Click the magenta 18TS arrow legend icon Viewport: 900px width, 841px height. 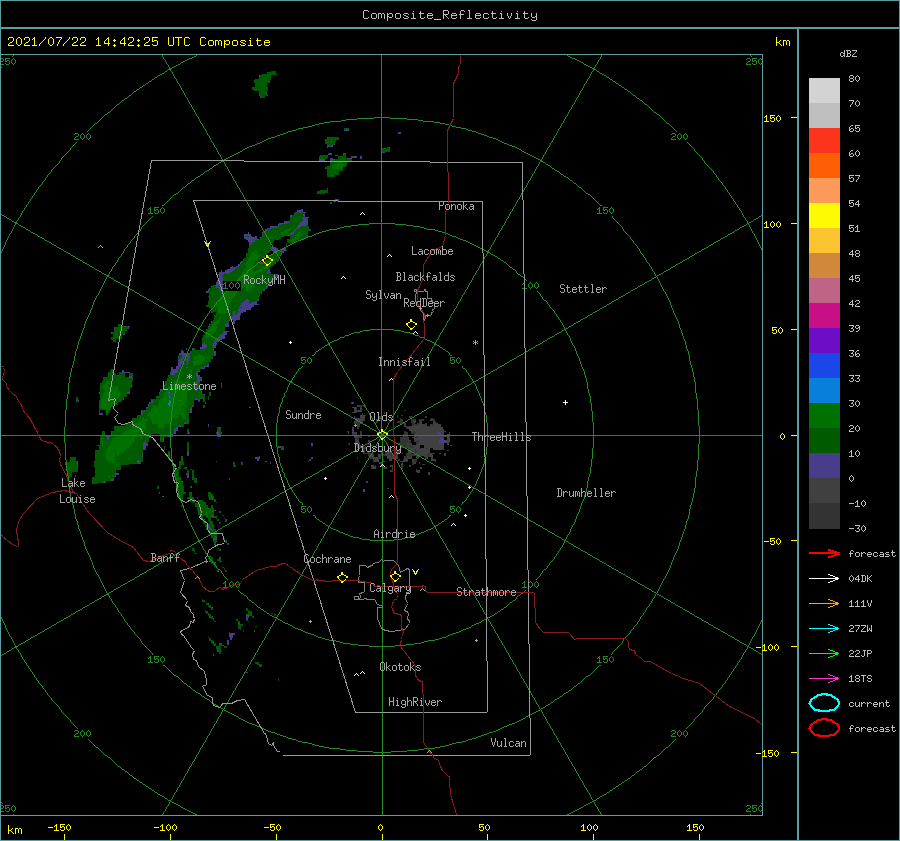[x=824, y=679]
